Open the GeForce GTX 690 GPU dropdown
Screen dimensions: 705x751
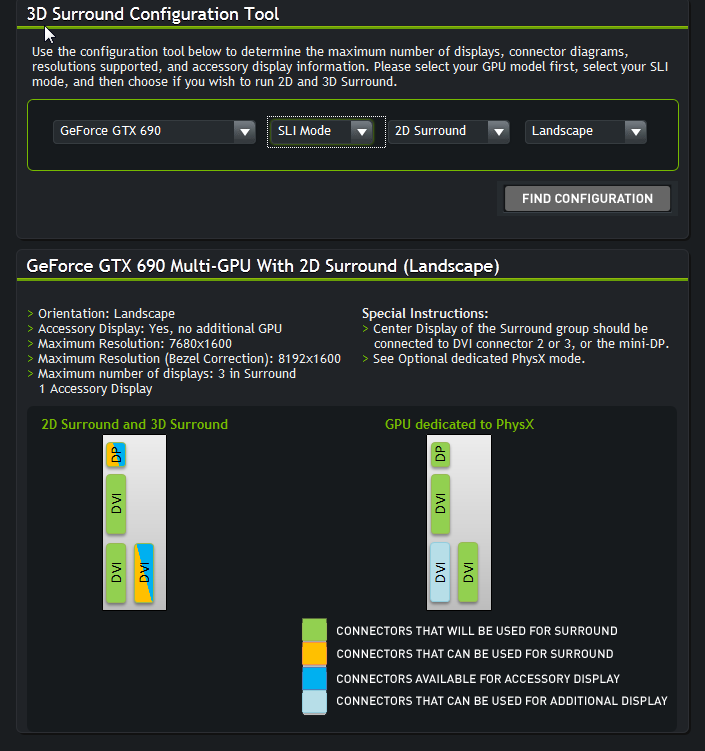[x=154, y=131]
